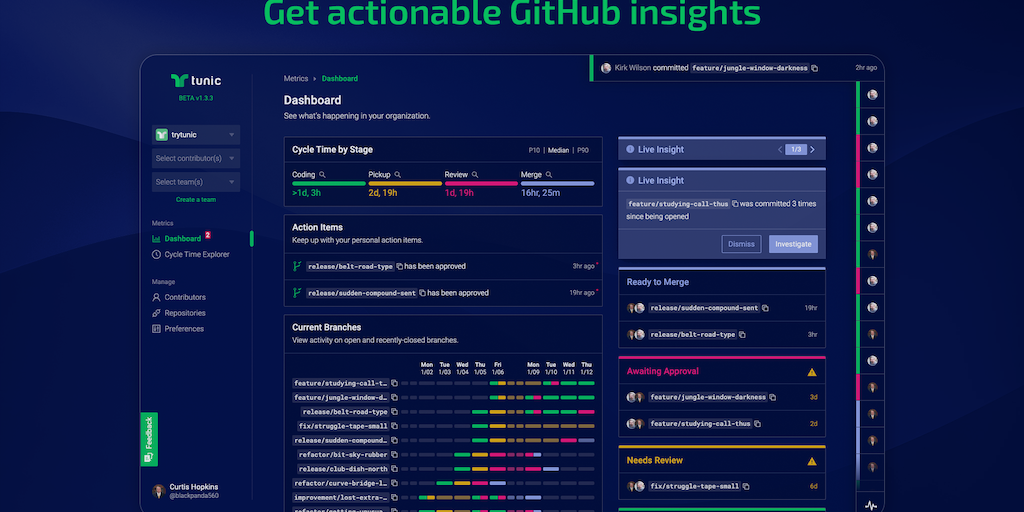Viewport: 1024px width, 512px height.
Task: Click Needs Review warning triangle icon
Action: tap(812, 461)
